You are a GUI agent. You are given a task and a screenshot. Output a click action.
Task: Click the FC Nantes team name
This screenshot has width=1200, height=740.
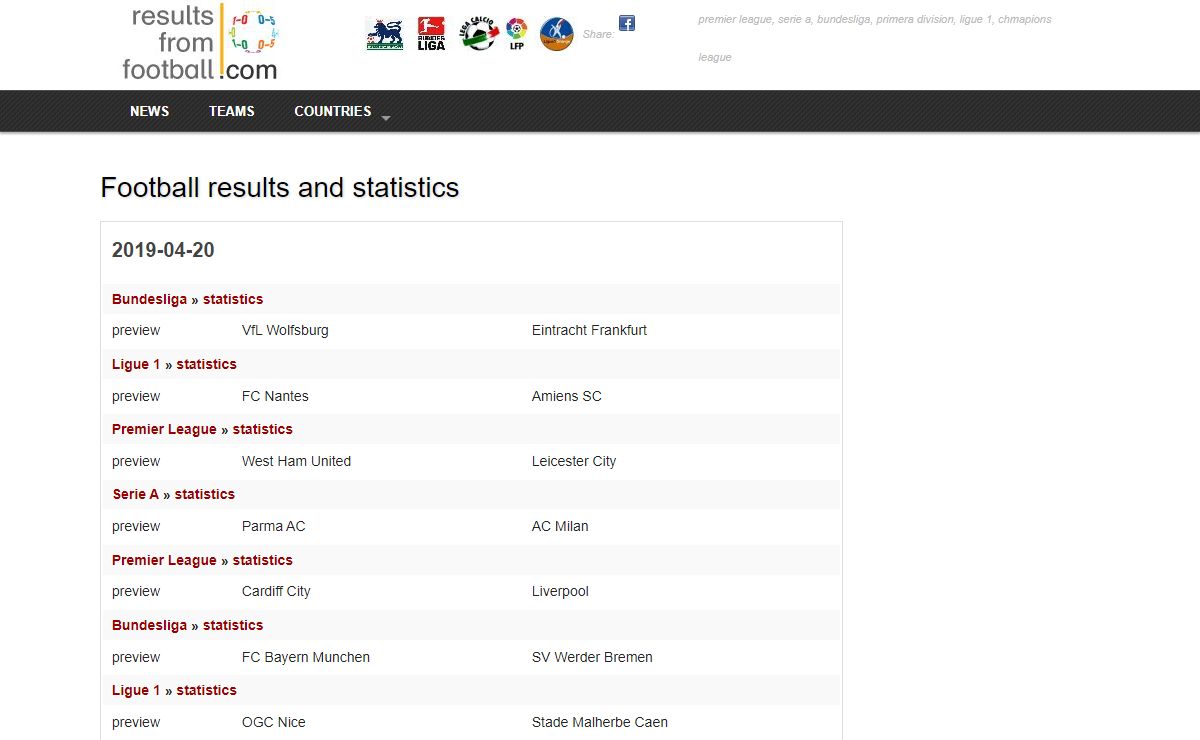(275, 396)
